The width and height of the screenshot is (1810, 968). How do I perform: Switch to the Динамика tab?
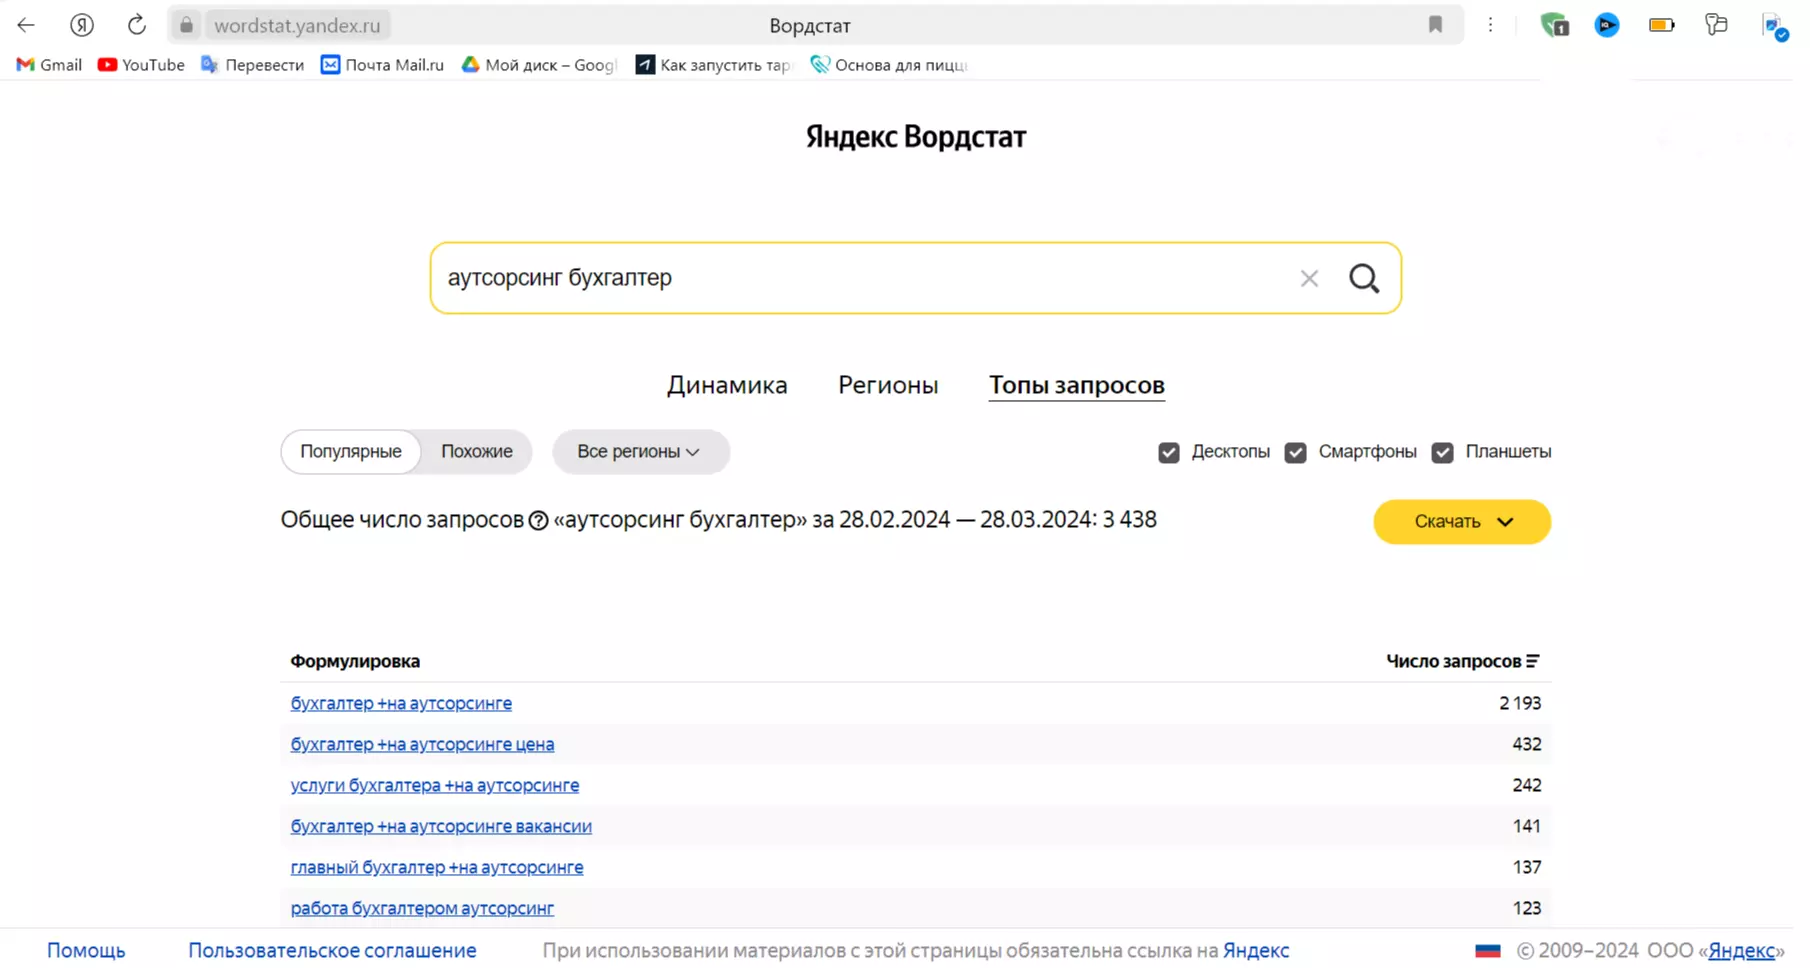(x=727, y=385)
